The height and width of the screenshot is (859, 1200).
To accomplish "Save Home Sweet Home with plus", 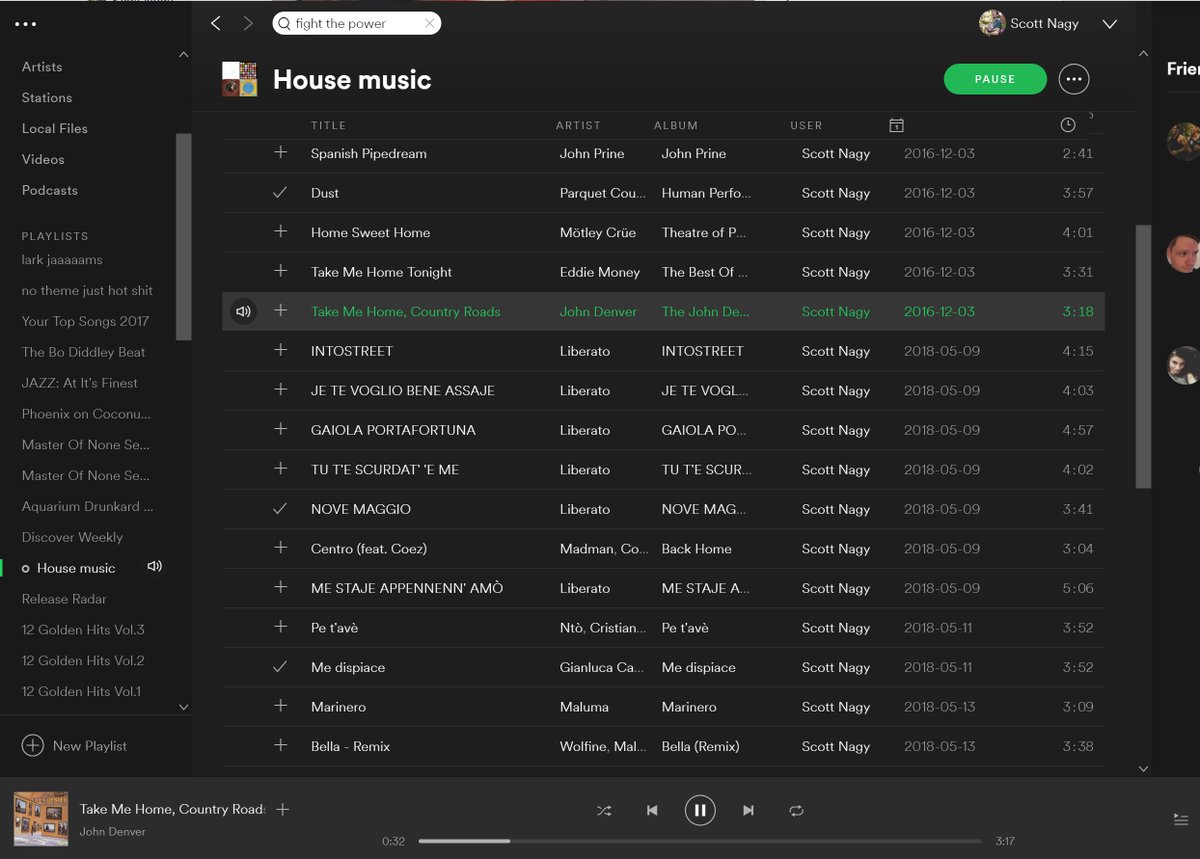I will (280, 232).
